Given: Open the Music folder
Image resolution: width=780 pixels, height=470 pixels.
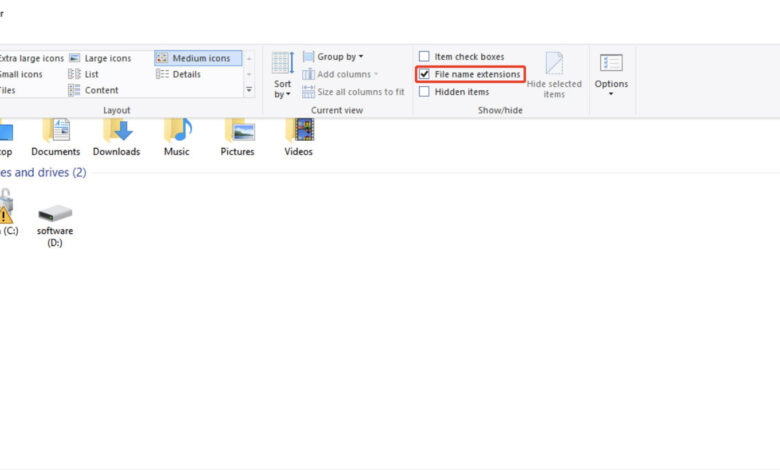Looking at the screenshot, I should (x=177, y=137).
